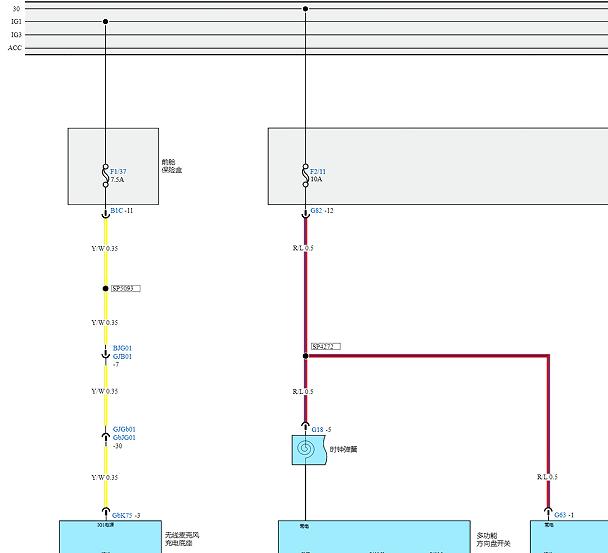Viewport: 608px width, 553px height.
Task: Click pin number -12 beside G82
Action: pos(329,211)
